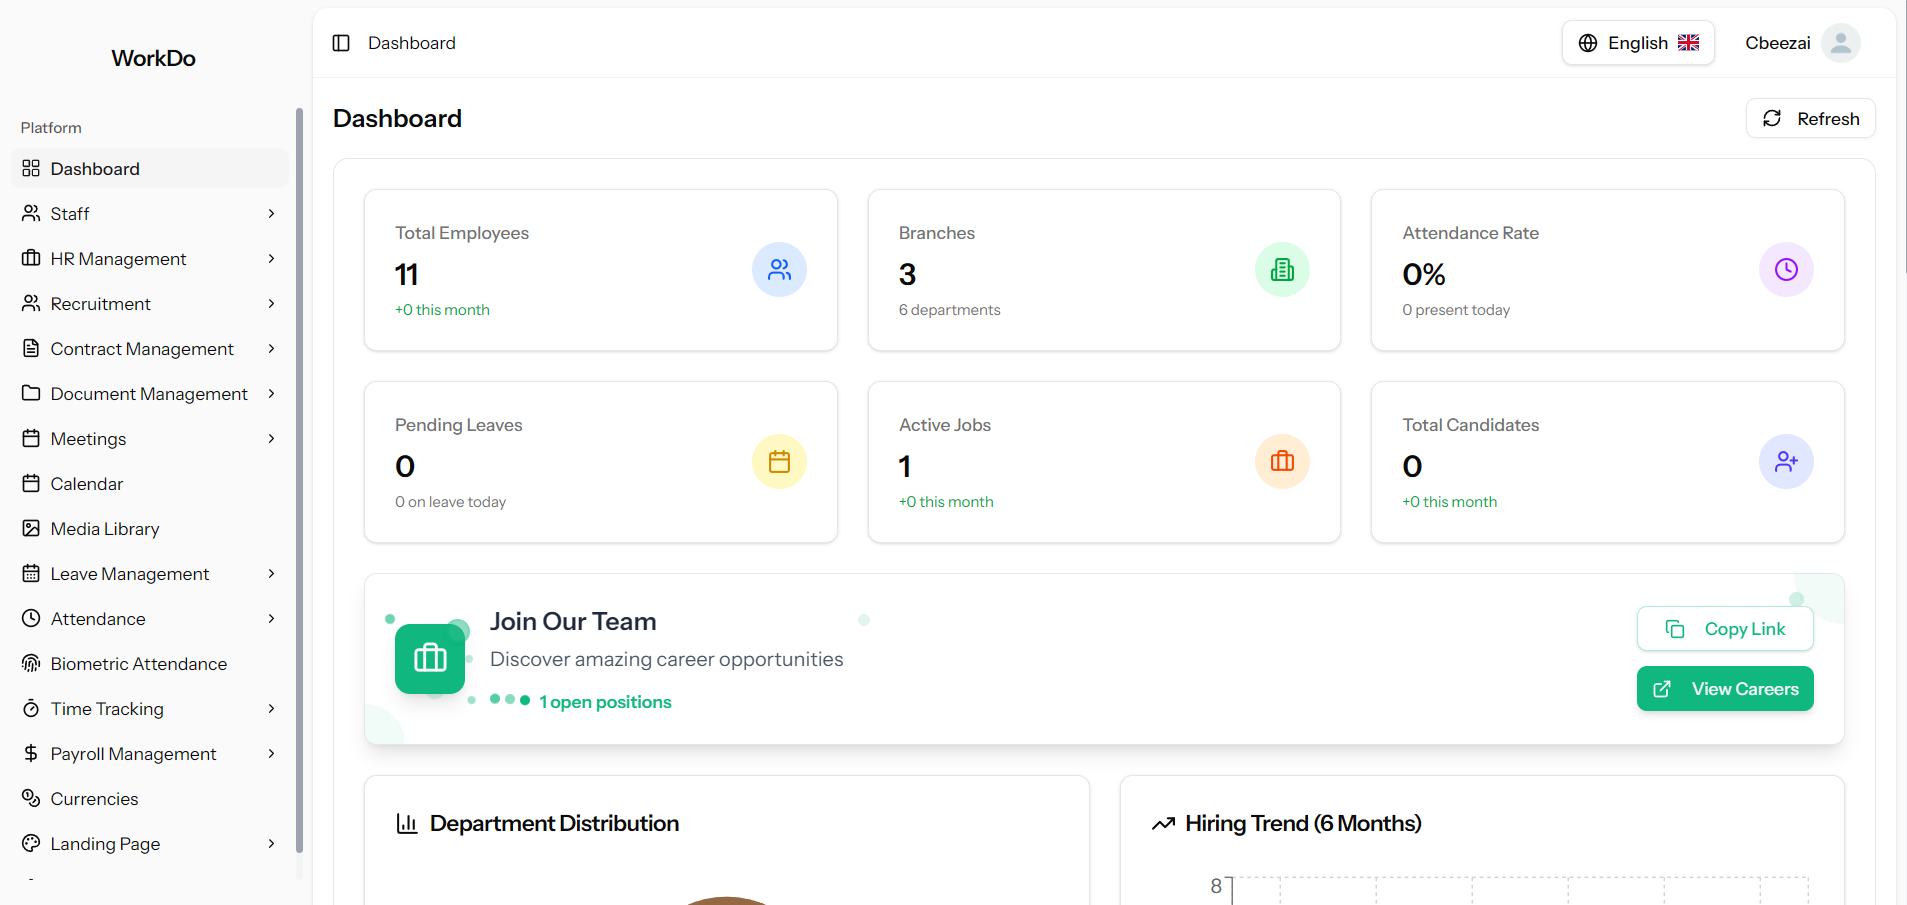The height and width of the screenshot is (905, 1907).
Task: Click the Landing Page palette icon
Action: coord(31,843)
